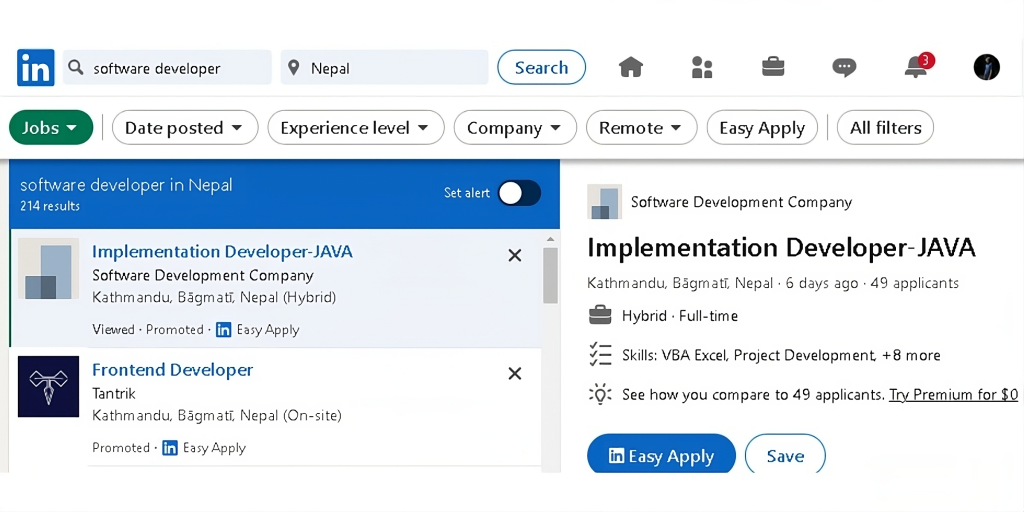This screenshot has height=512, width=1024.
Task: Expand the Experience level filter
Action: [x=356, y=127]
